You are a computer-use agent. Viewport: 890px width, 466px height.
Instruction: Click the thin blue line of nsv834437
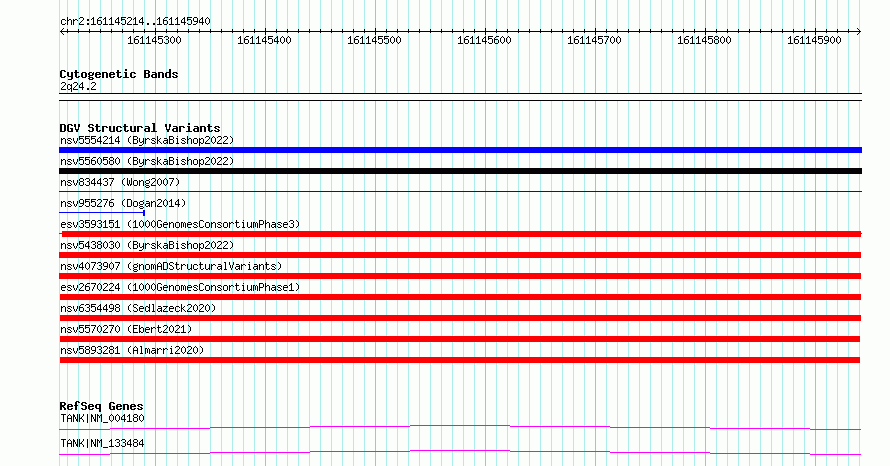click(x=460, y=192)
